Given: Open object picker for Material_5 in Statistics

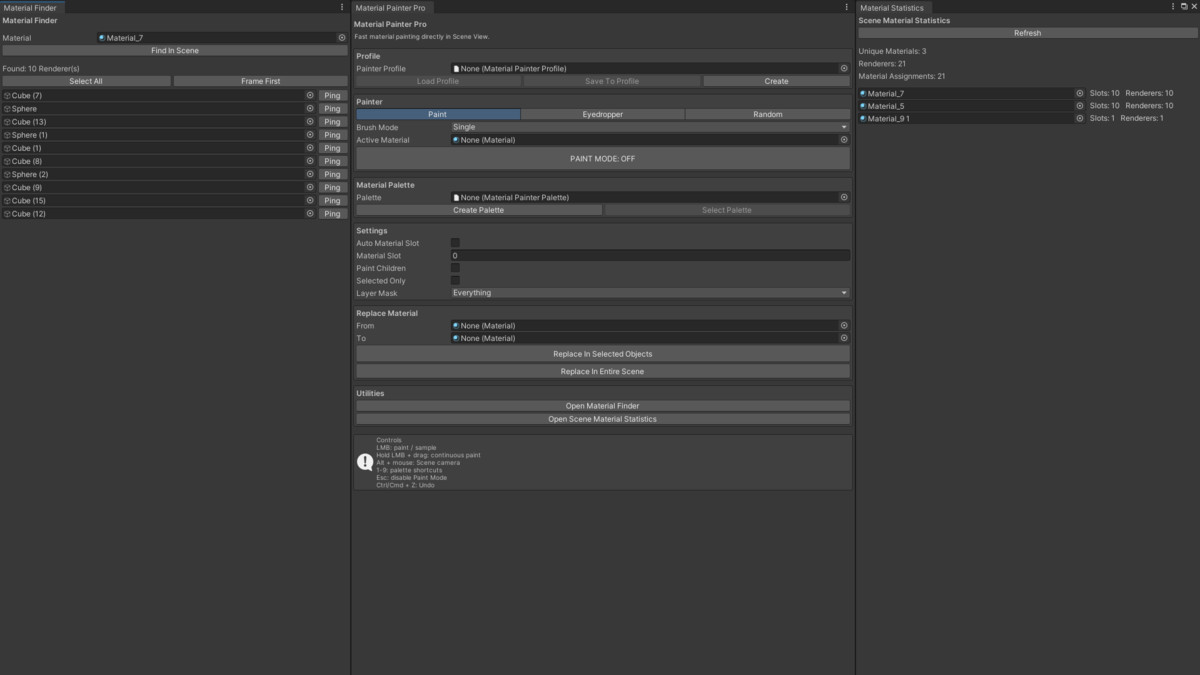Looking at the screenshot, I should (1080, 106).
